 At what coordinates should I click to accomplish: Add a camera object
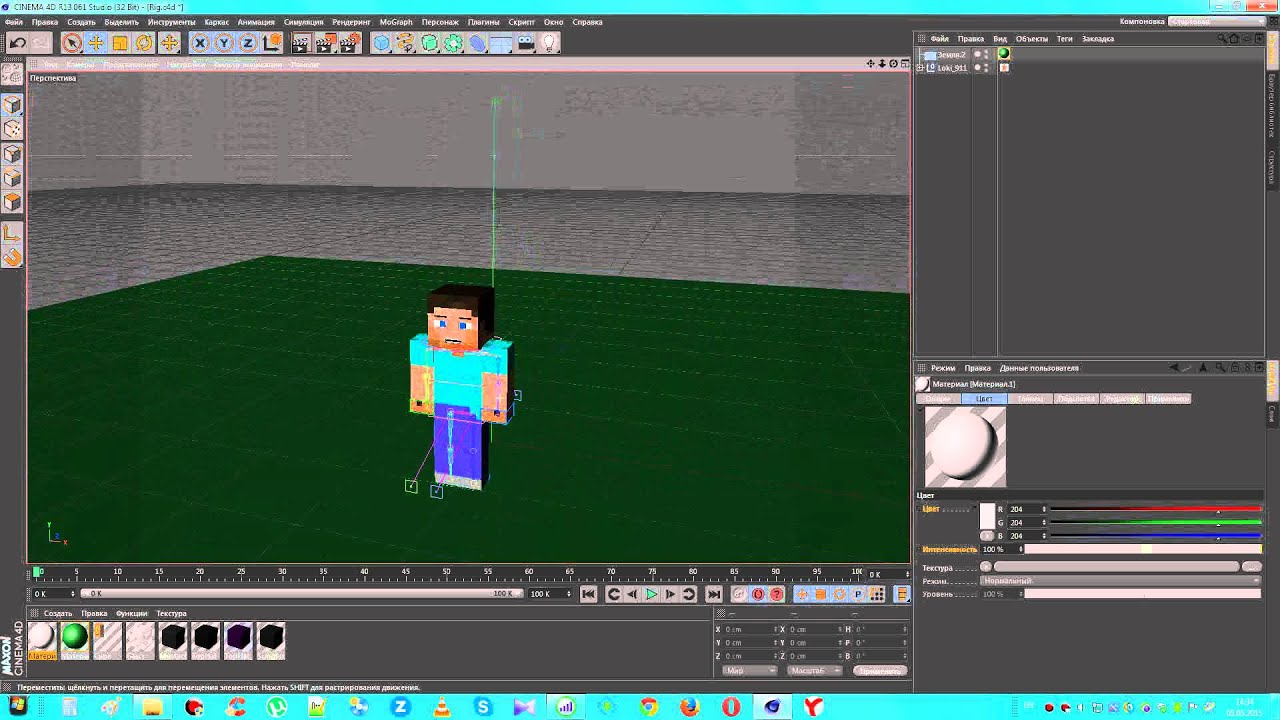tap(526, 43)
